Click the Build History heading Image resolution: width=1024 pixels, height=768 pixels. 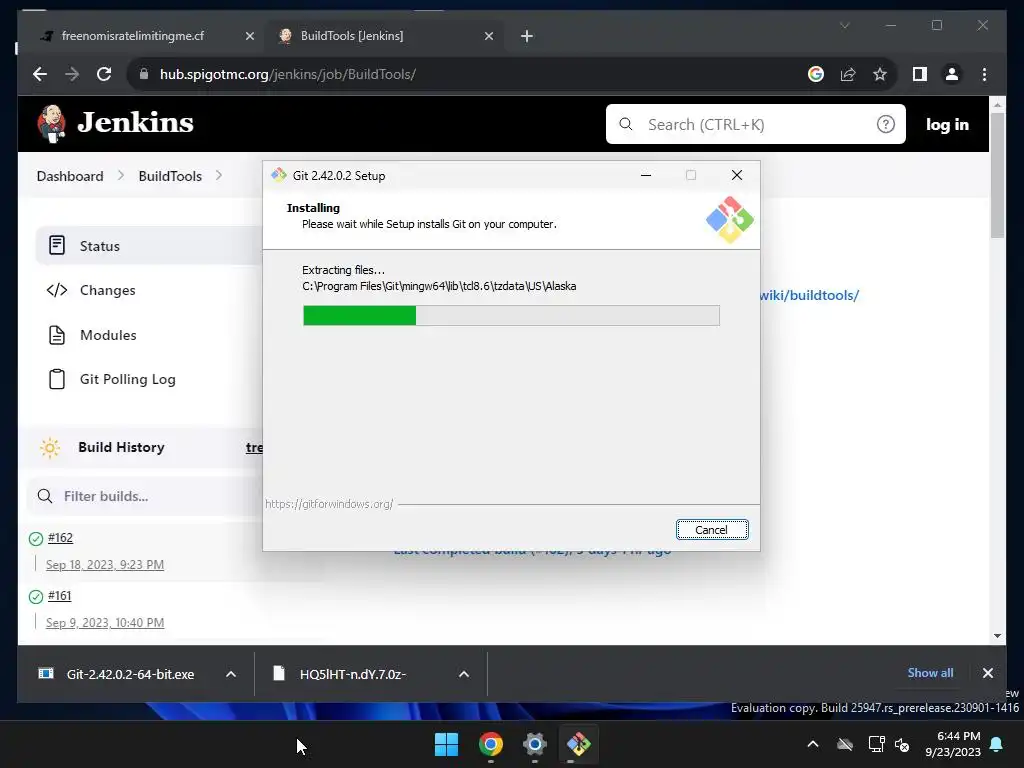pyautogui.click(x=121, y=447)
